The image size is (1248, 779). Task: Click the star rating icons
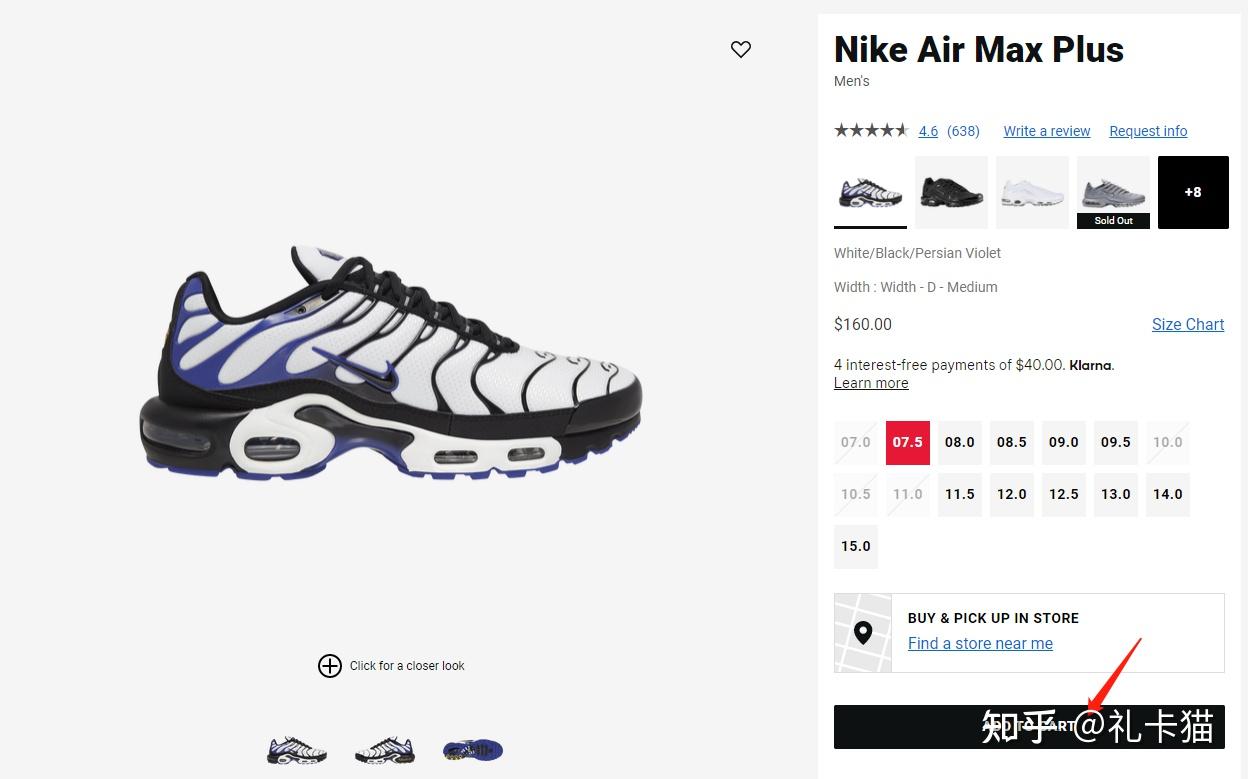point(871,131)
